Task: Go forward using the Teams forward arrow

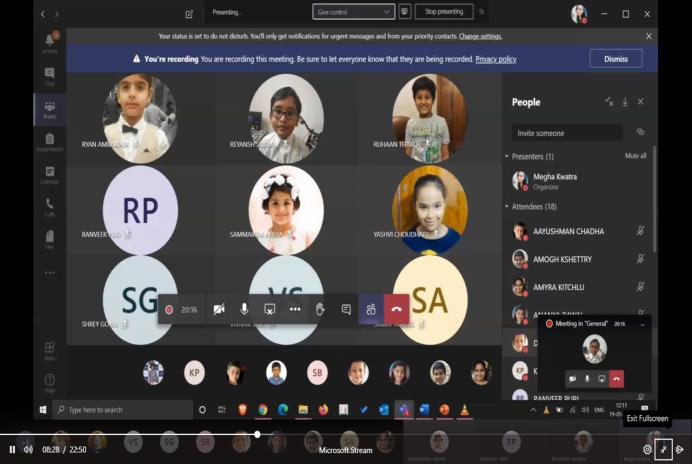Action: pyautogui.click(x=57, y=14)
